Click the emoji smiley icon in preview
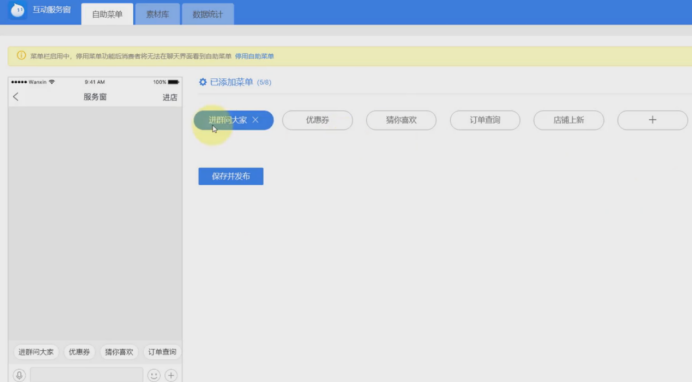Viewport: 693px width, 382px height. 154,375
